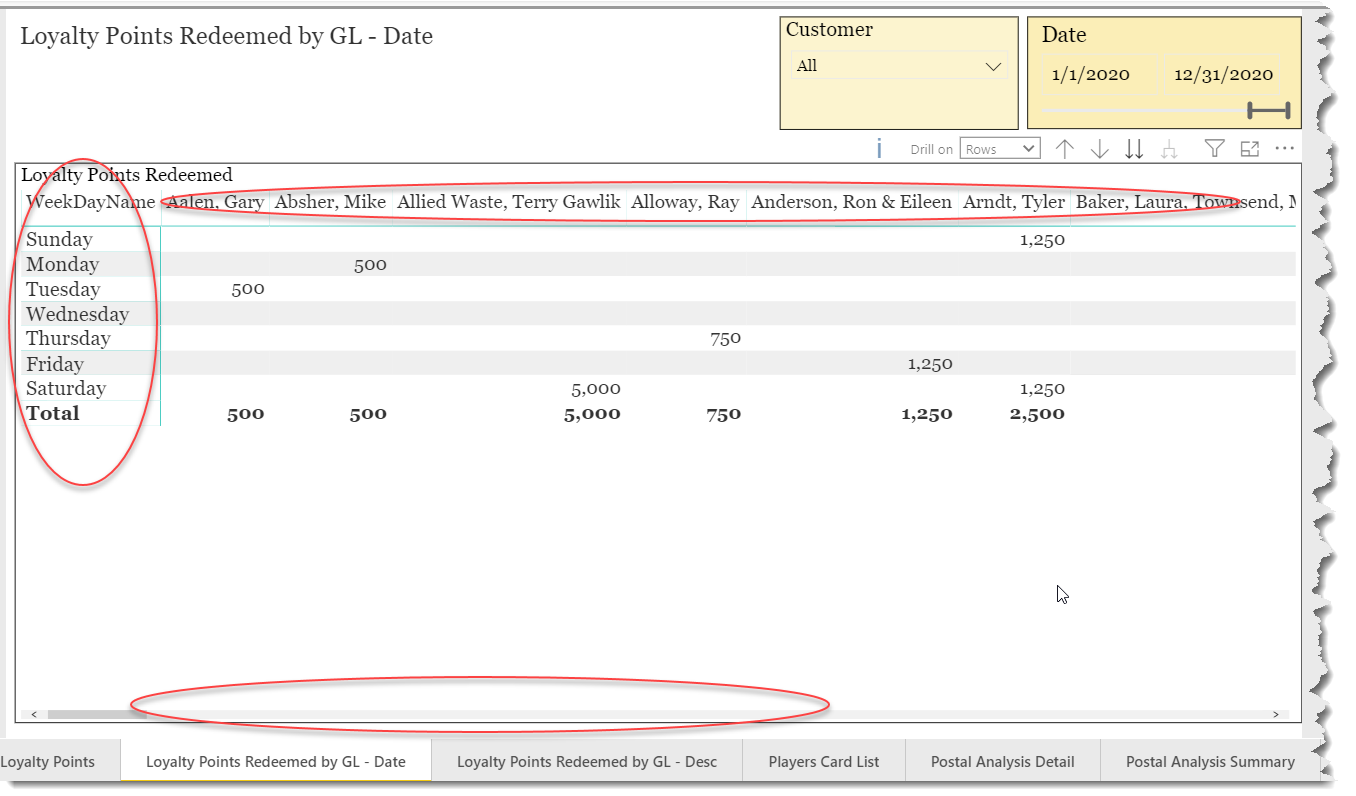Click the Absher, Mike column header
The width and height of the screenshot is (1356, 796).
pos(330,202)
